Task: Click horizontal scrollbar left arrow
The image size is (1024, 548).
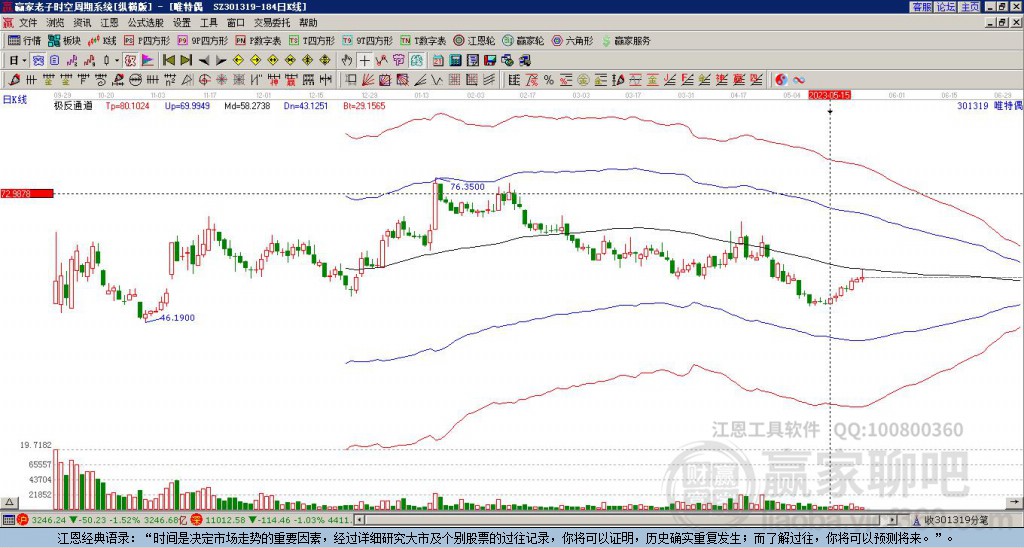Action: [359, 520]
